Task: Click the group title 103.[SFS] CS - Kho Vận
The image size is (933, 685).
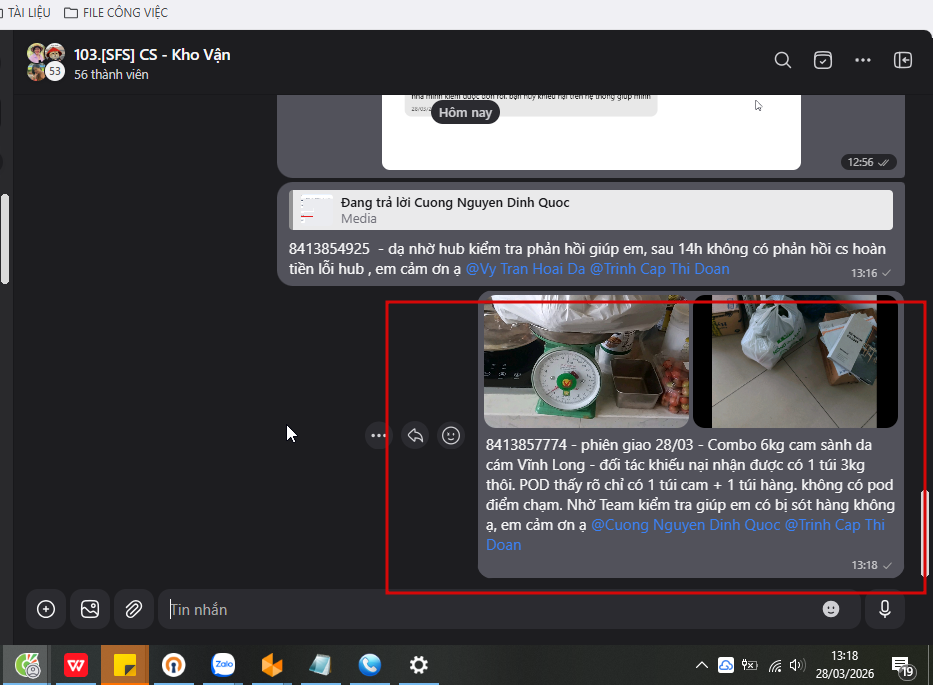Action: pyautogui.click(x=152, y=55)
